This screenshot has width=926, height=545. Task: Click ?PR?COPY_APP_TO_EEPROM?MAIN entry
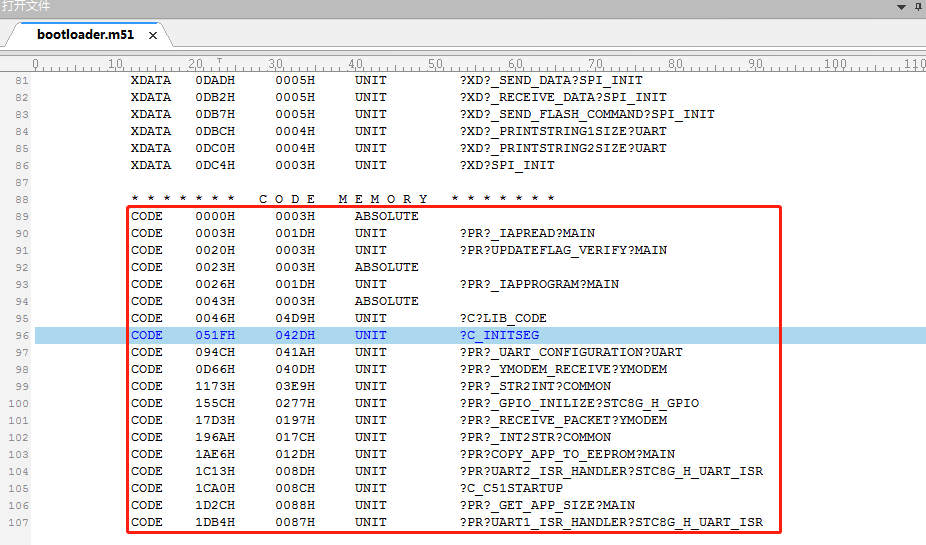(x=568, y=454)
